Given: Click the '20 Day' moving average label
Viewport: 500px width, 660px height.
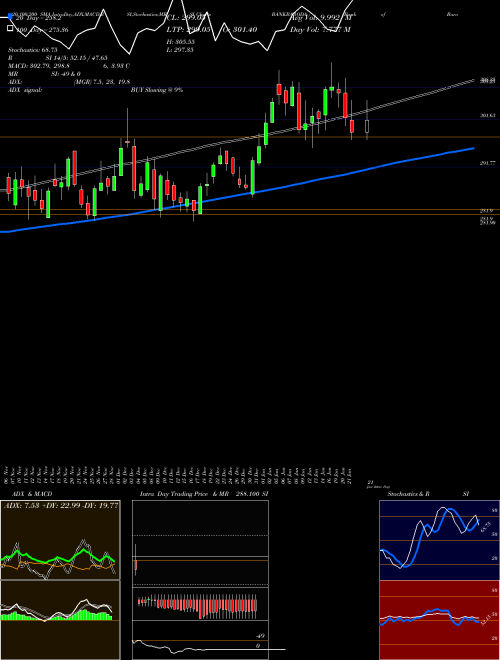Looking at the screenshot, I should click(x=38, y=18).
